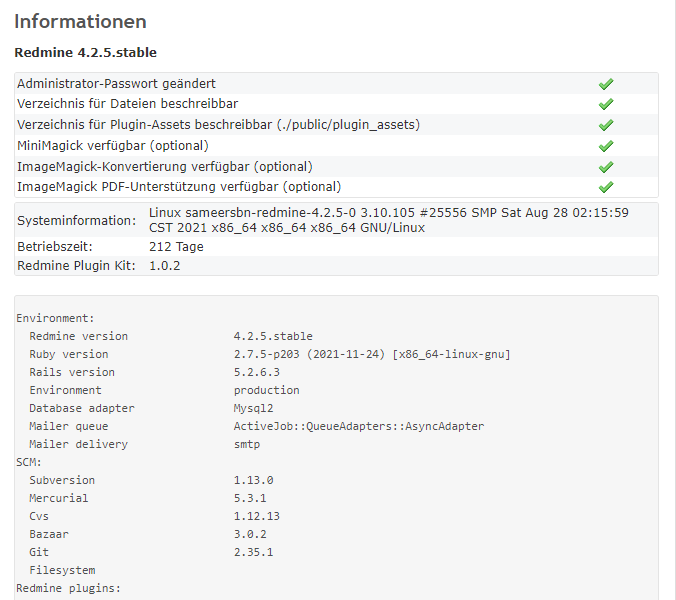Click the checkmark icon beside ImageMagick PDF-Unterstützung
Viewport: 676px width, 600px height.
(x=606, y=187)
